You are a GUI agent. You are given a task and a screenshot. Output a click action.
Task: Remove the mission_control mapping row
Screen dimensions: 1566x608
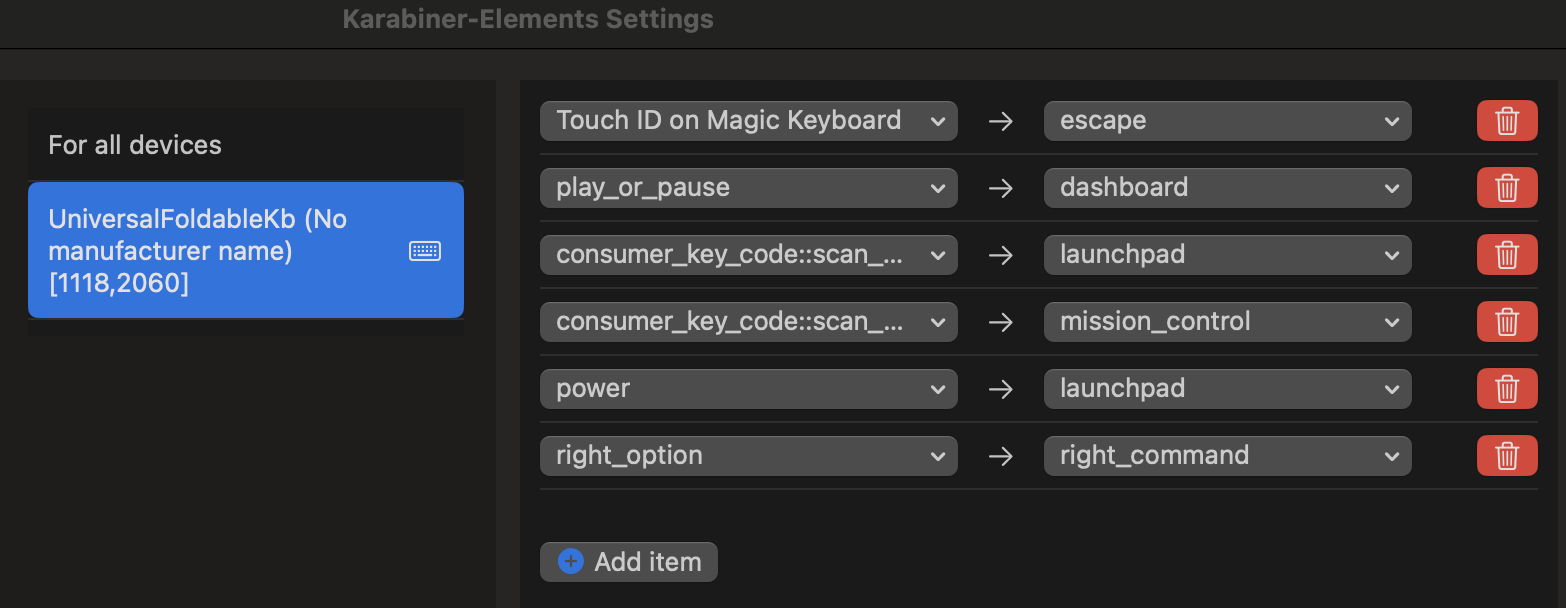point(1506,322)
